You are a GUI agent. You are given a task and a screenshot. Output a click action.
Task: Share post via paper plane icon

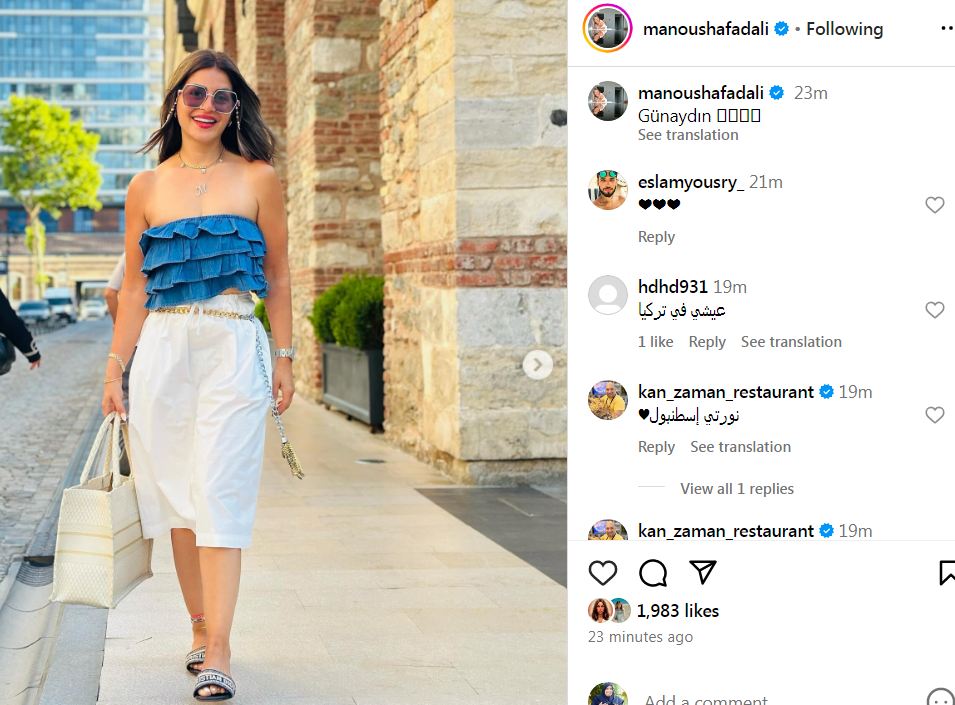pyautogui.click(x=703, y=572)
